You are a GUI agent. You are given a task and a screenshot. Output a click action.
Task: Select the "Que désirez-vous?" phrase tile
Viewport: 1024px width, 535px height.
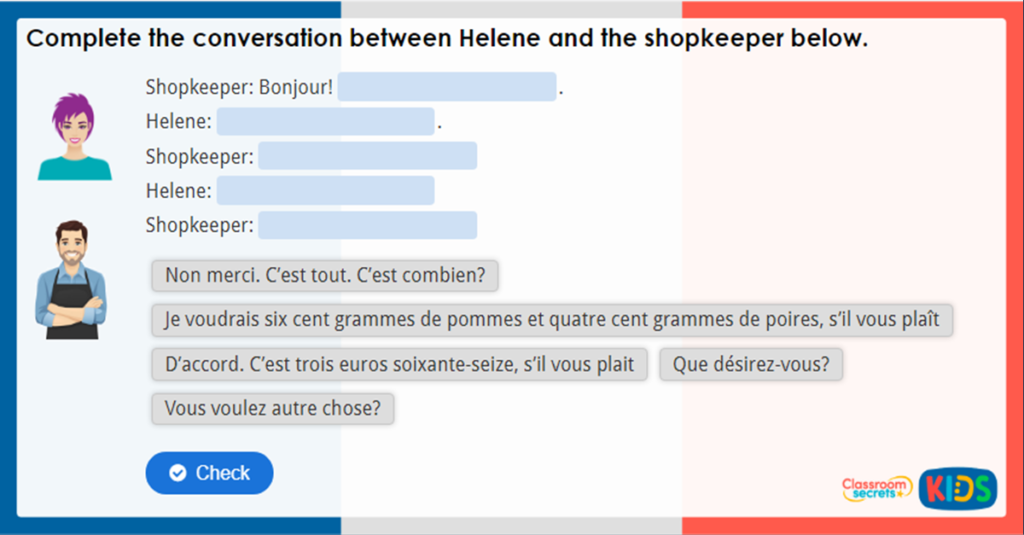point(751,364)
